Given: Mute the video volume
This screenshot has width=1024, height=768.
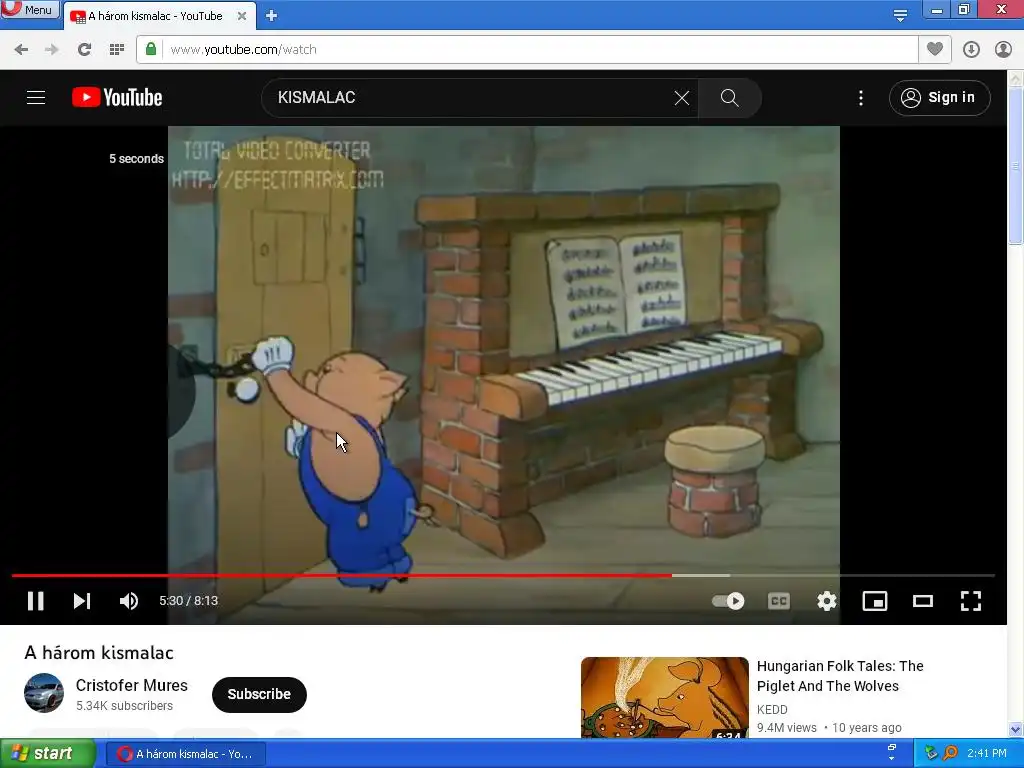Looking at the screenshot, I should pos(129,601).
